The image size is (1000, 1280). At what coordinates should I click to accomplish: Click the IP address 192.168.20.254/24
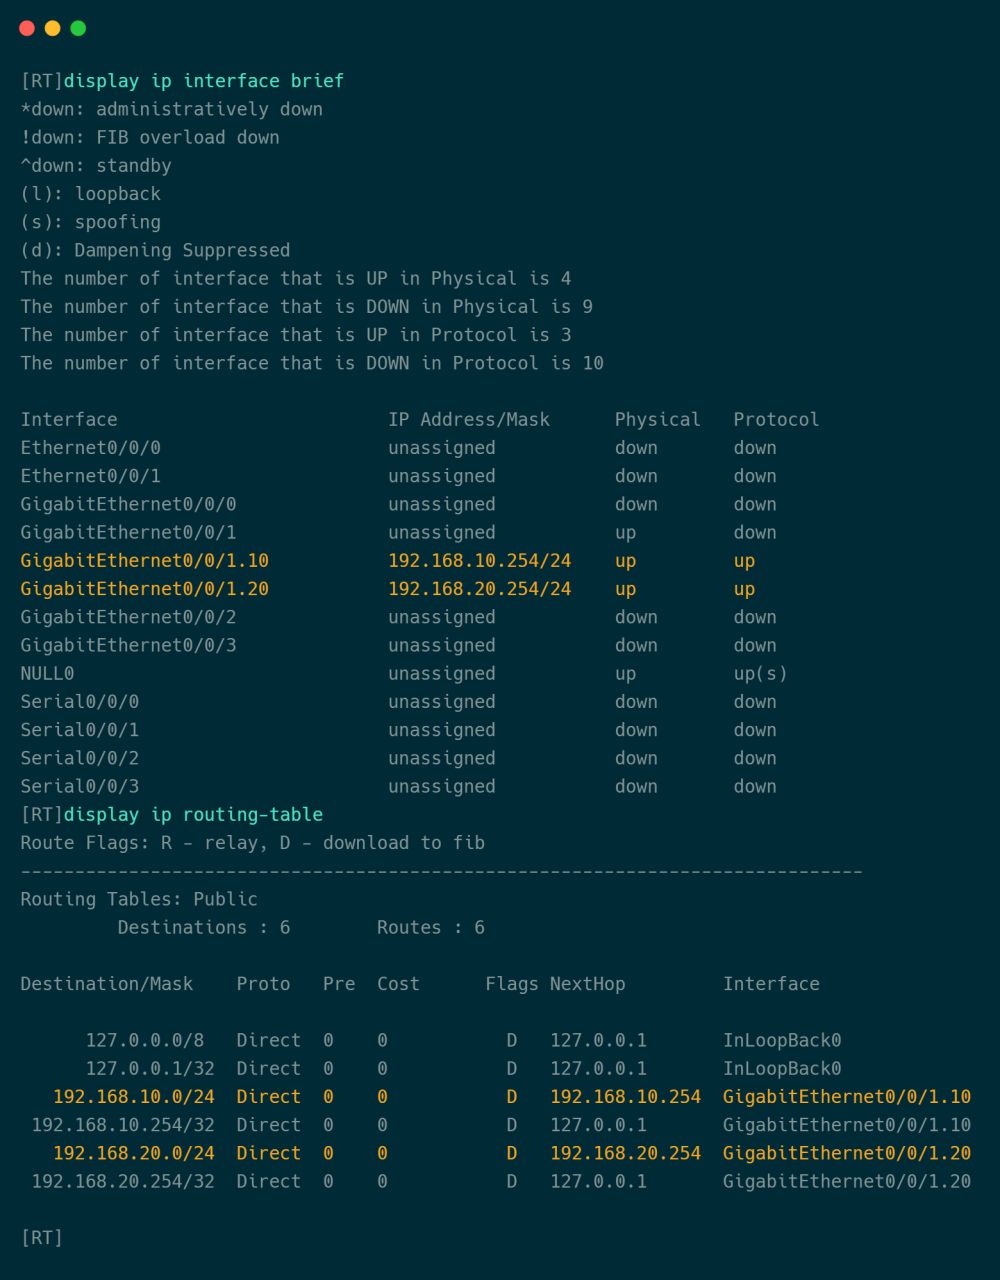point(480,589)
